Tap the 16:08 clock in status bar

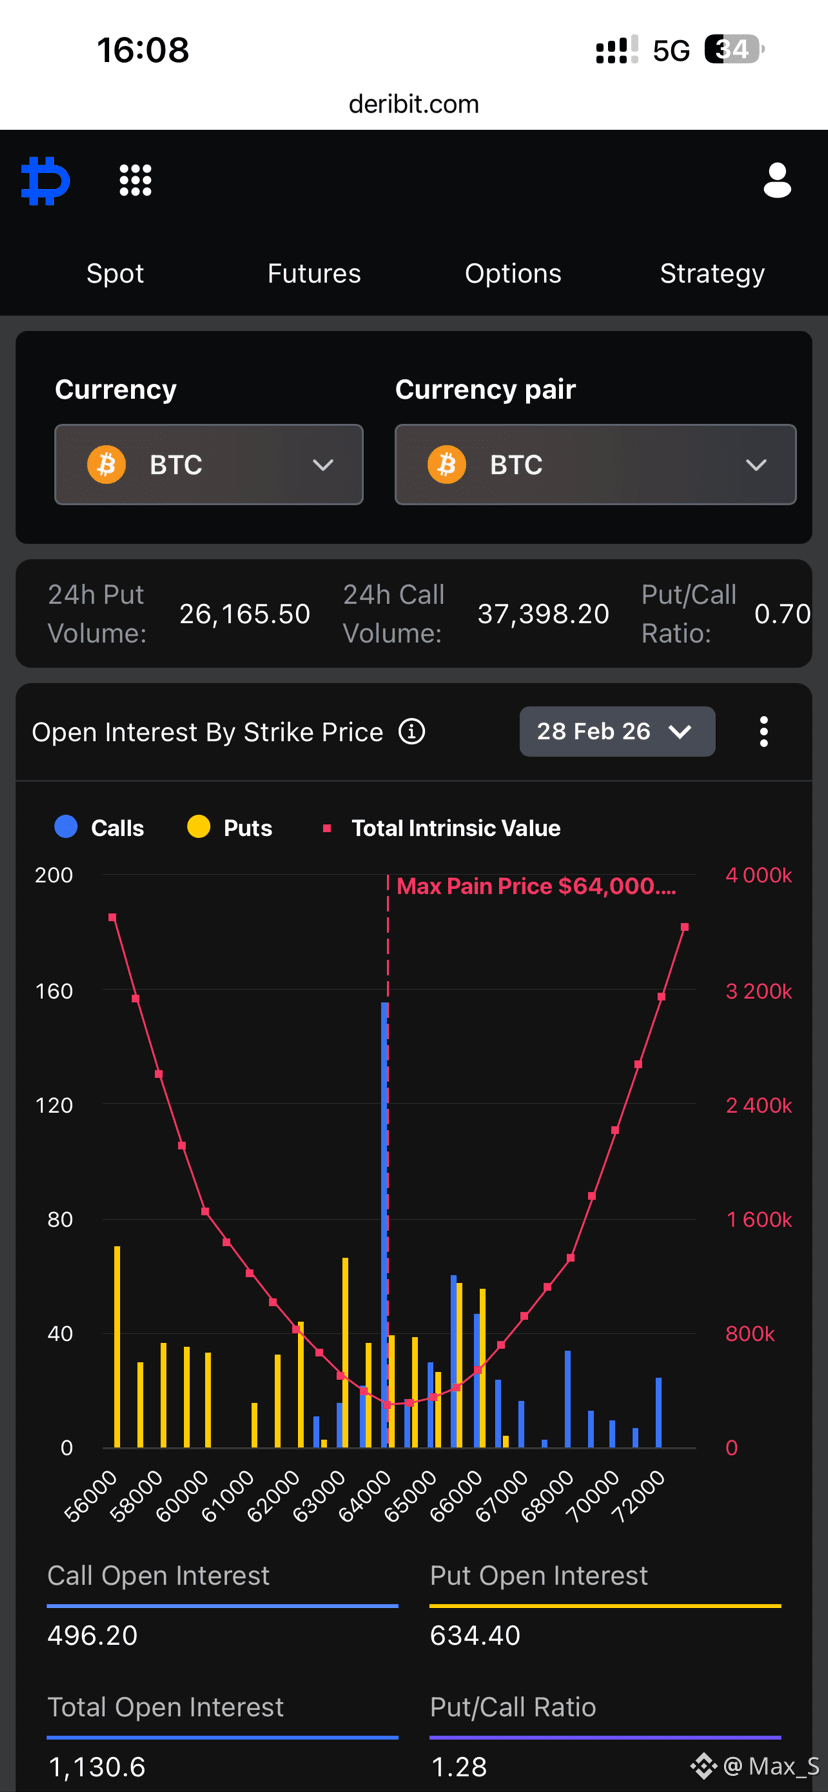click(143, 50)
